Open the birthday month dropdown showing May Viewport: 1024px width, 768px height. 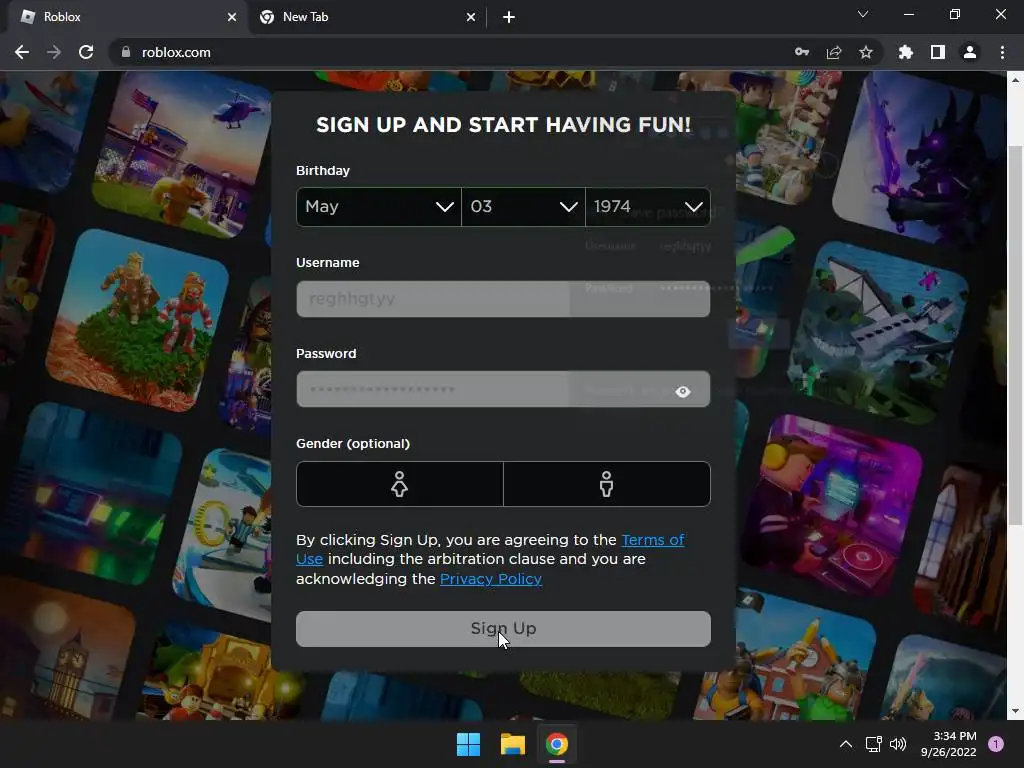[x=379, y=207]
